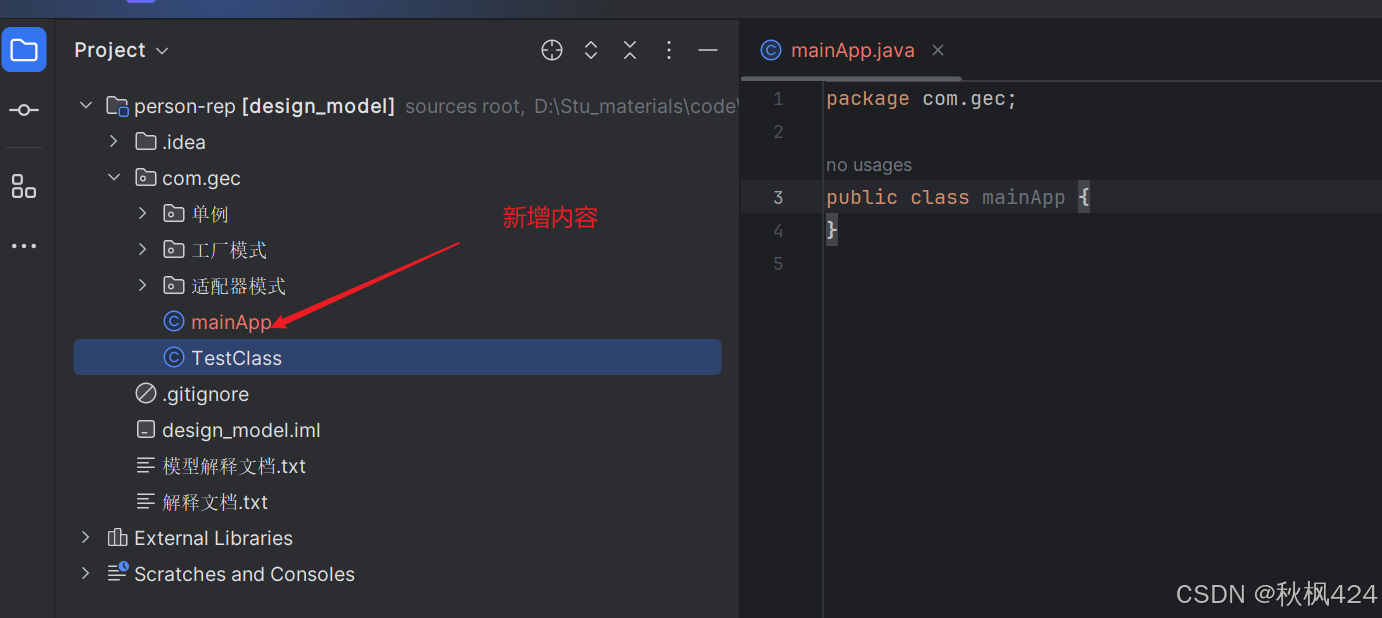
Task: Select the .gitignore file
Action: click(x=205, y=393)
